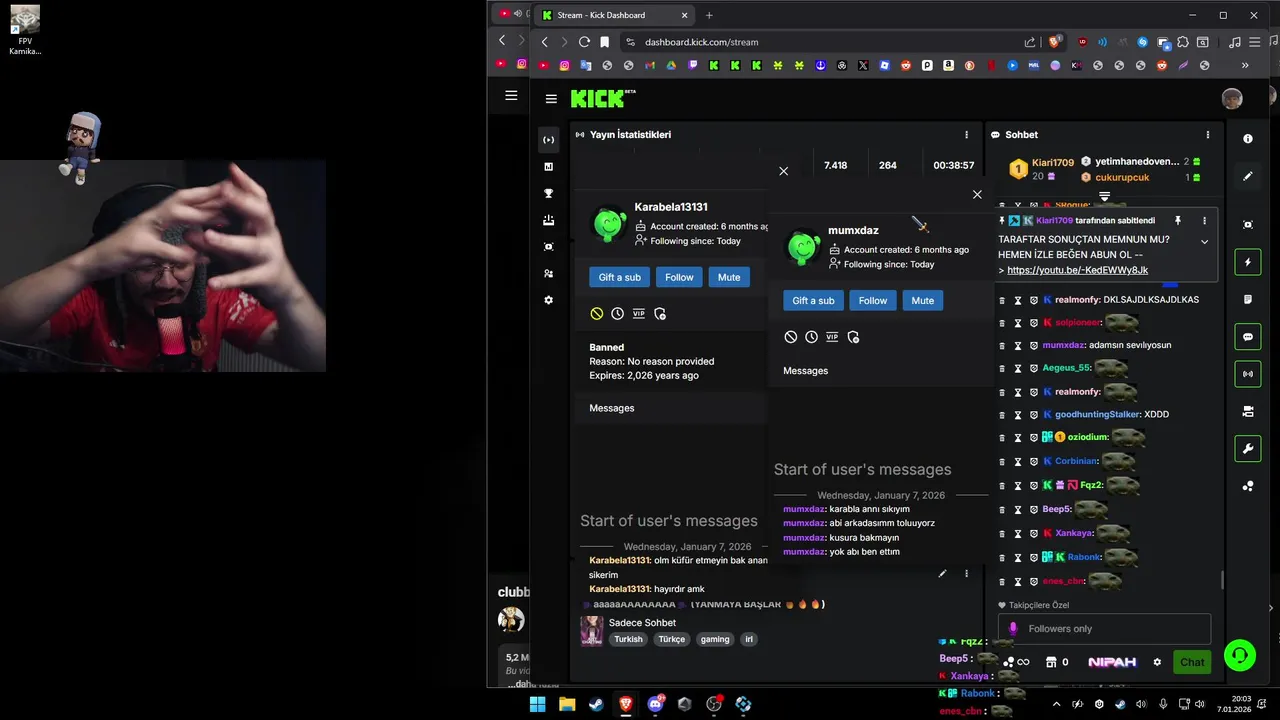Image resolution: width=1280 pixels, height=720 pixels.
Task: Click moderator shield icon for mumxdaz
Action: [x=853, y=337]
